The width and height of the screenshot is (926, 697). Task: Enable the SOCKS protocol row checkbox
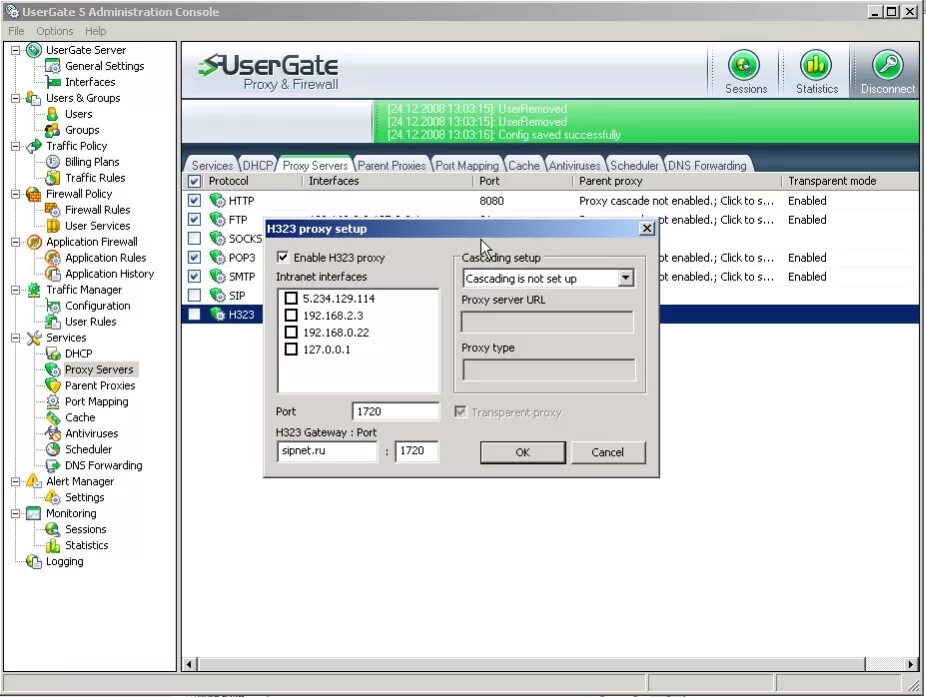(x=194, y=239)
